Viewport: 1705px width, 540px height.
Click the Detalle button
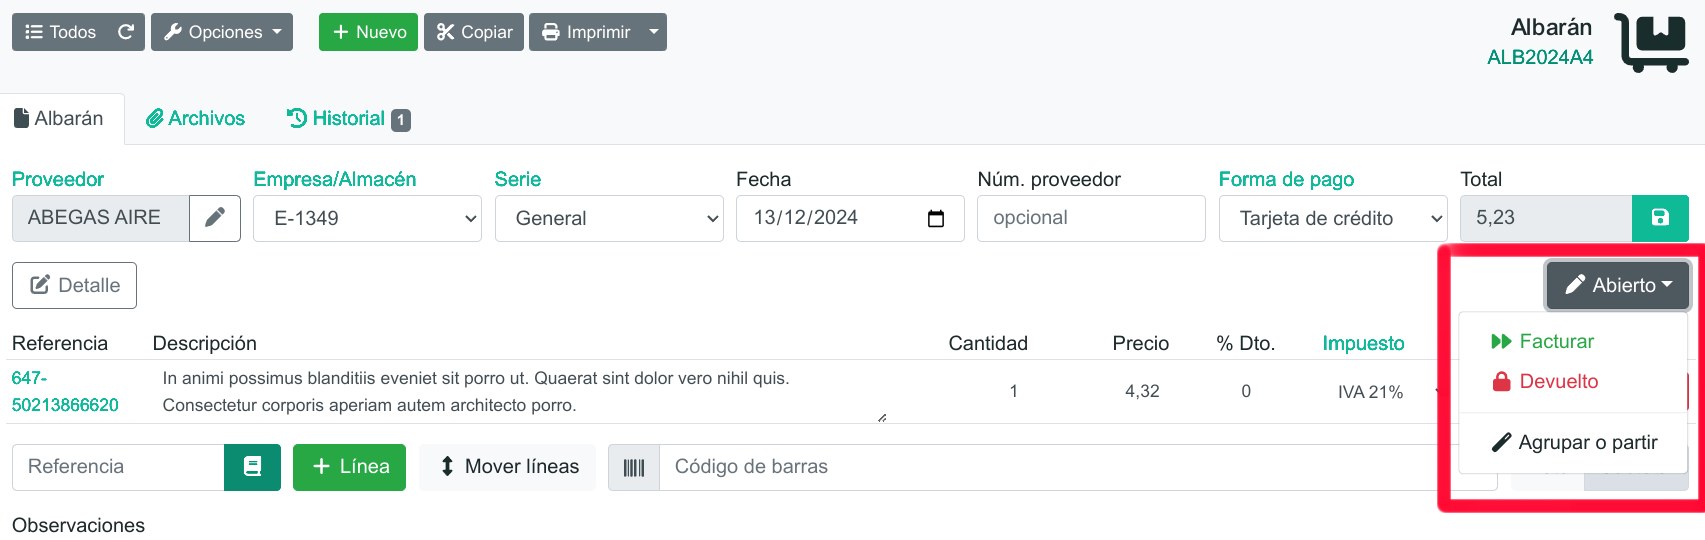point(74,285)
